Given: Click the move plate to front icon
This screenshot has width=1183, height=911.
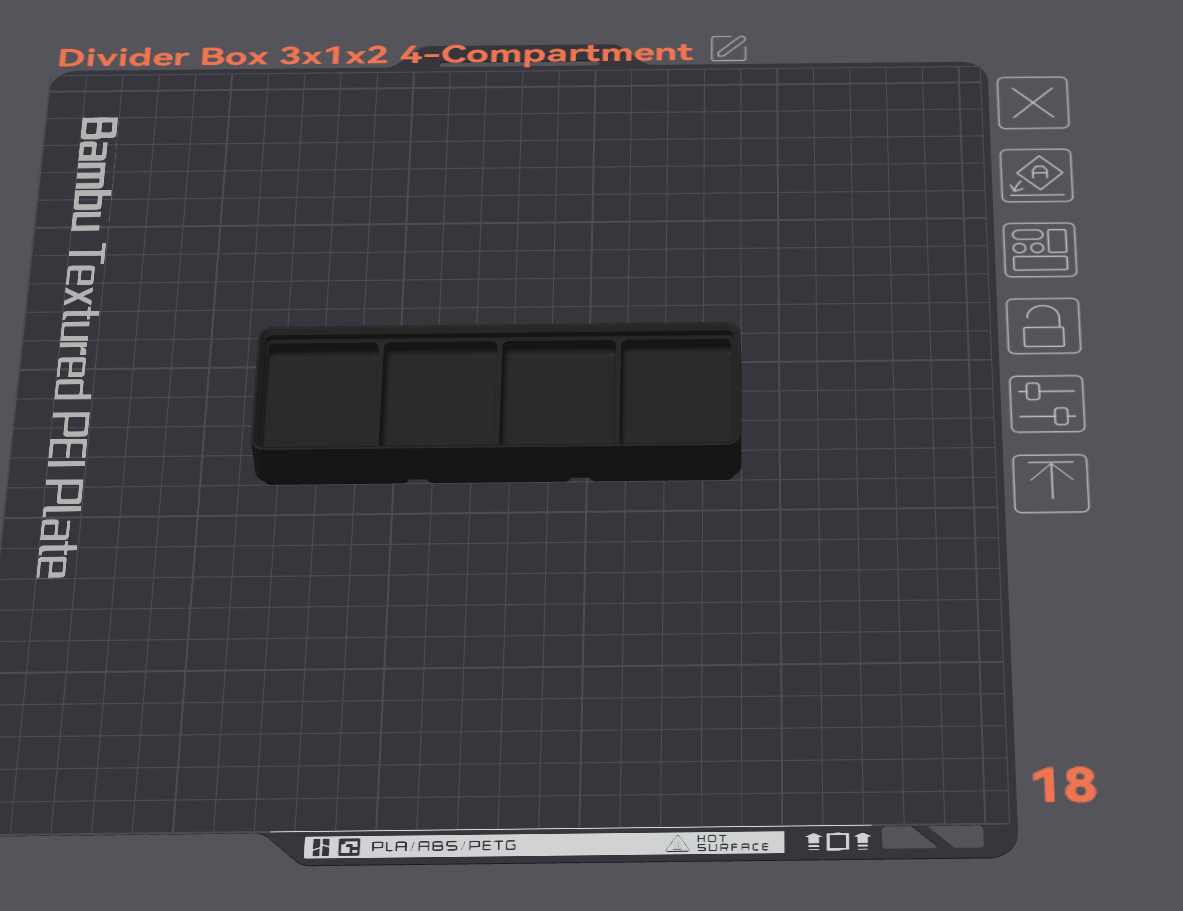Looking at the screenshot, I should pyautogui.click(x=1051, y=483).
